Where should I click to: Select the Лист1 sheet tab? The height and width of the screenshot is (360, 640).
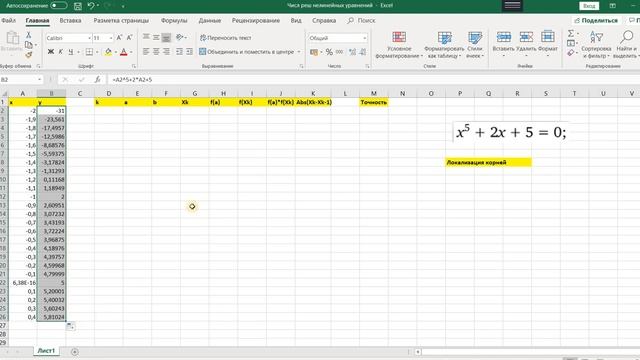[46, 351]
